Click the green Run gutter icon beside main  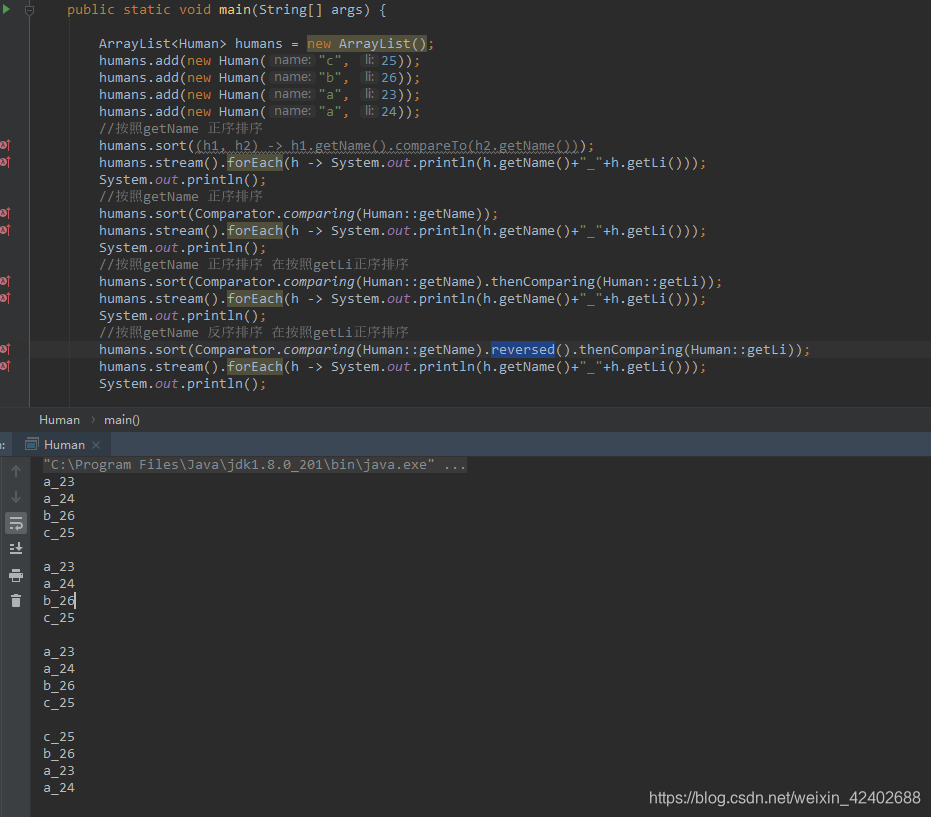(x=7, y=10)
